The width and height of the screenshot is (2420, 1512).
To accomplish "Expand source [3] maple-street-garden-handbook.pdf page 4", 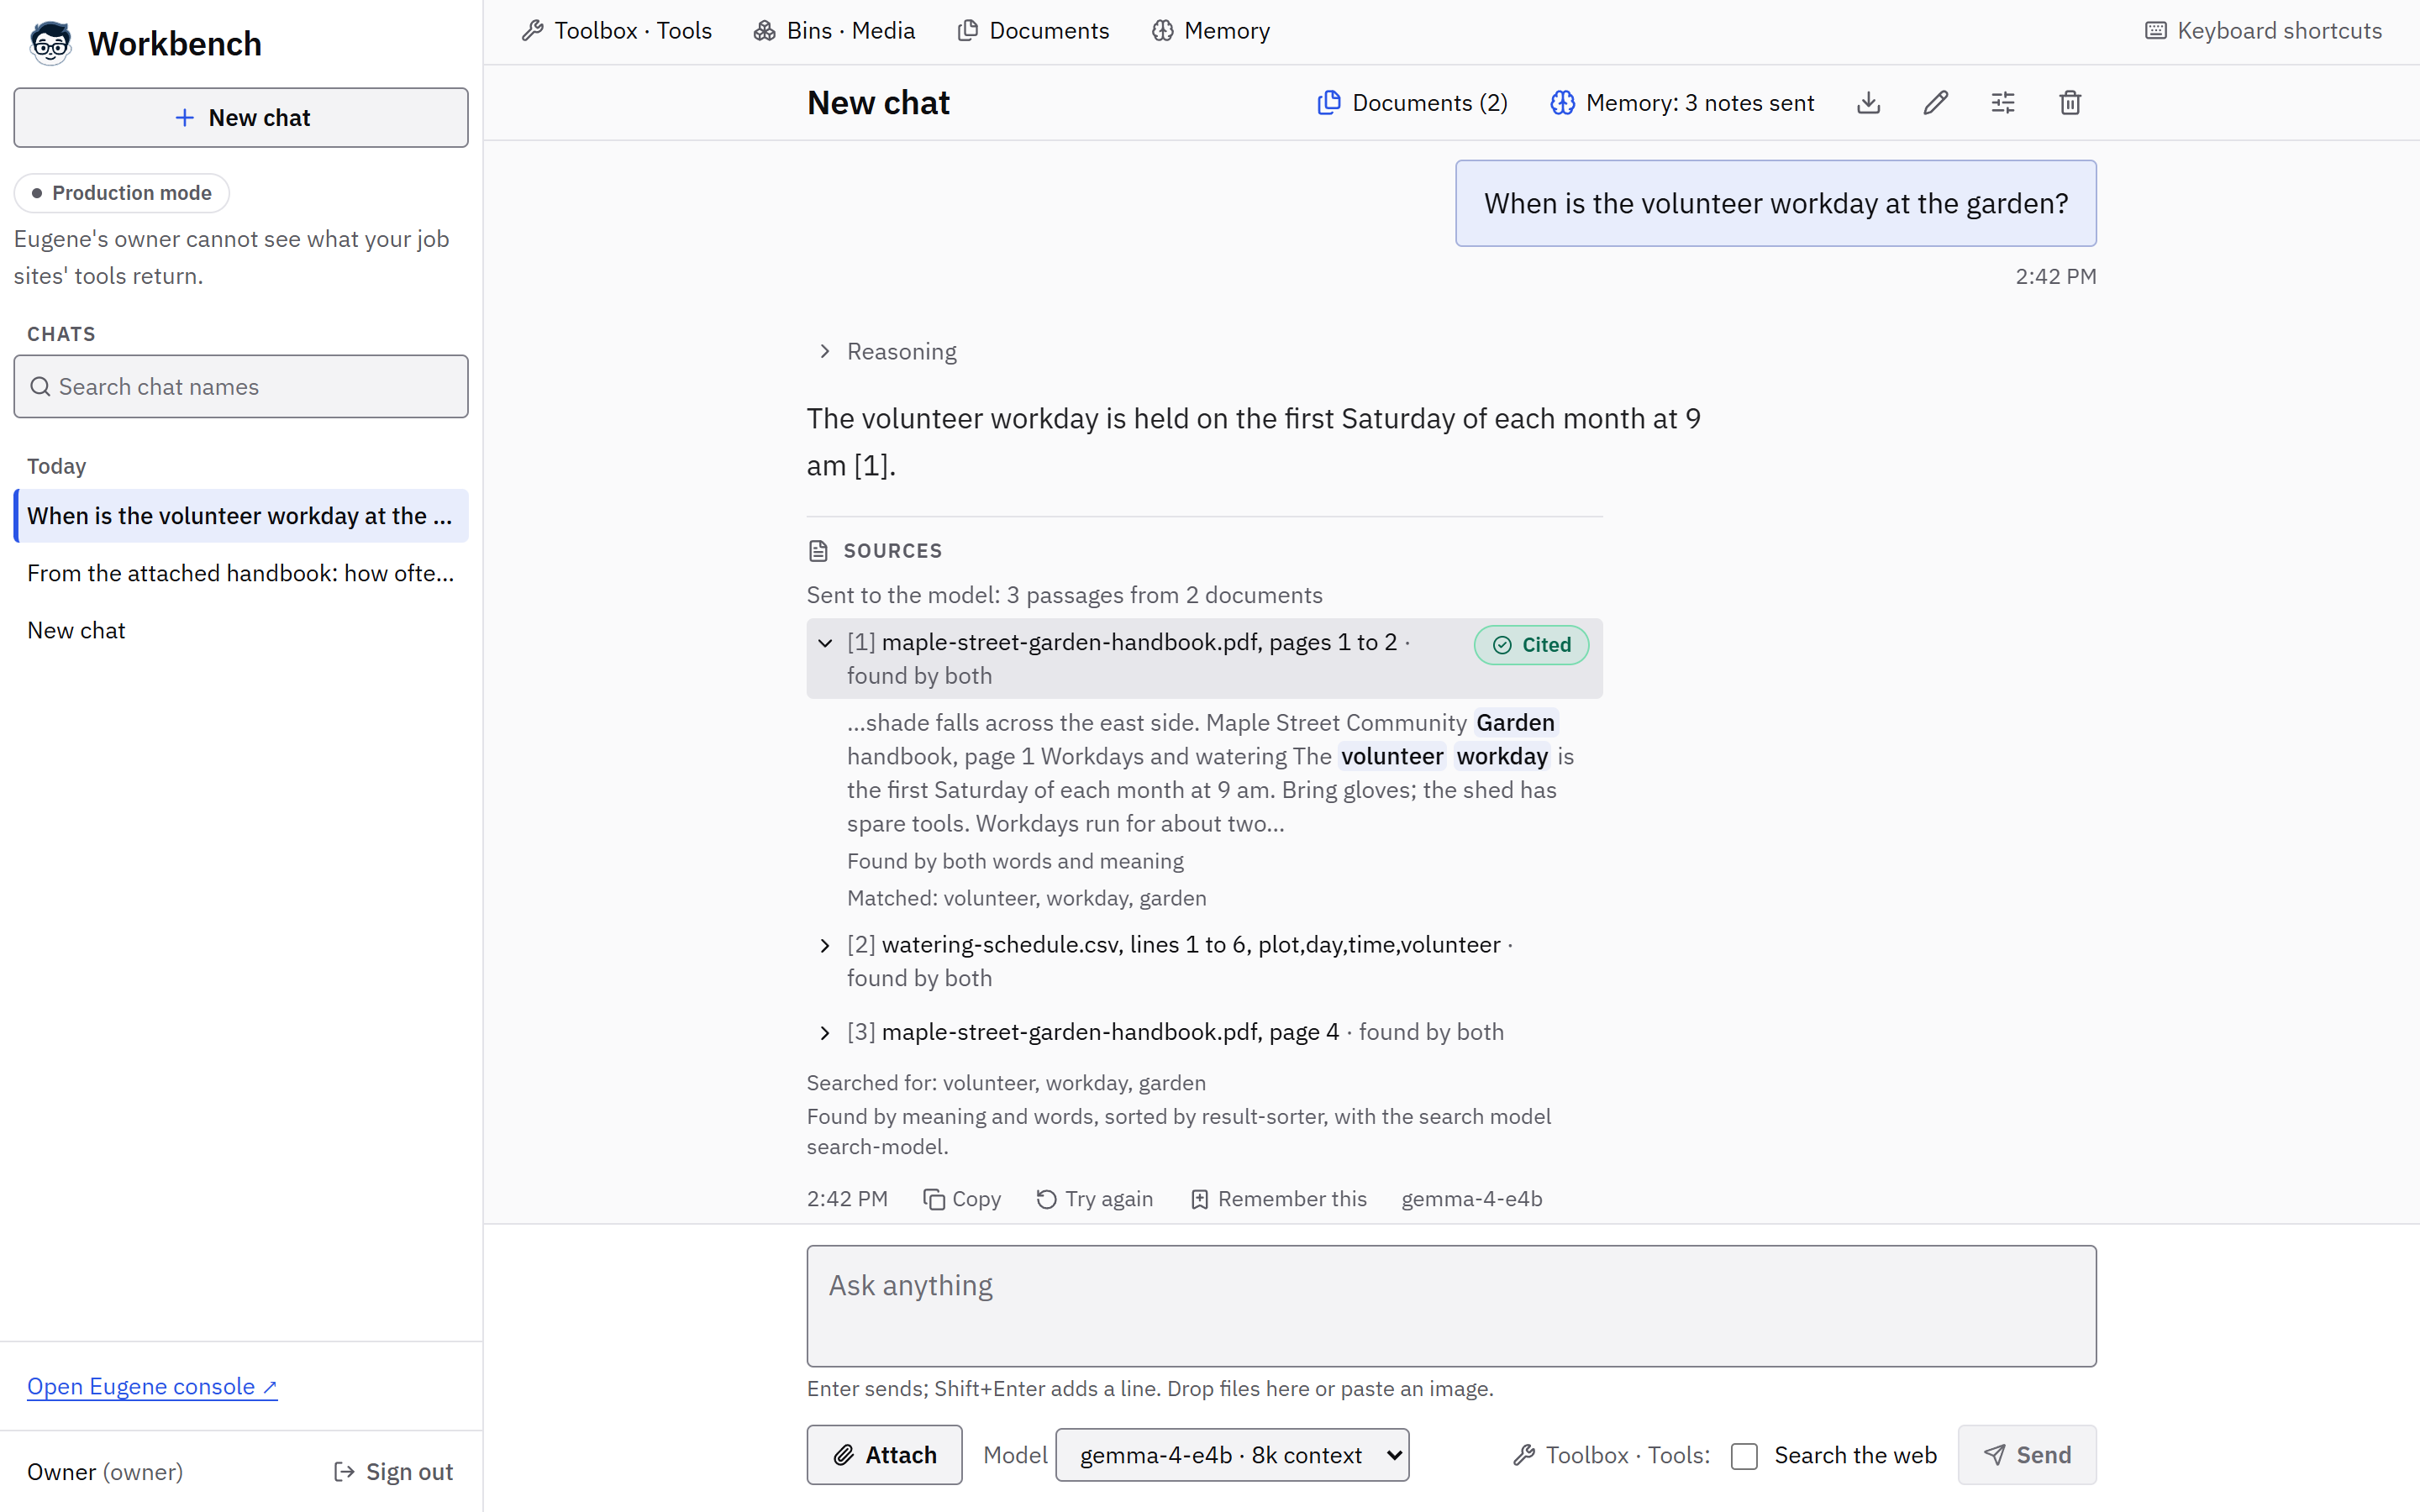I will click(1204, 1032).
